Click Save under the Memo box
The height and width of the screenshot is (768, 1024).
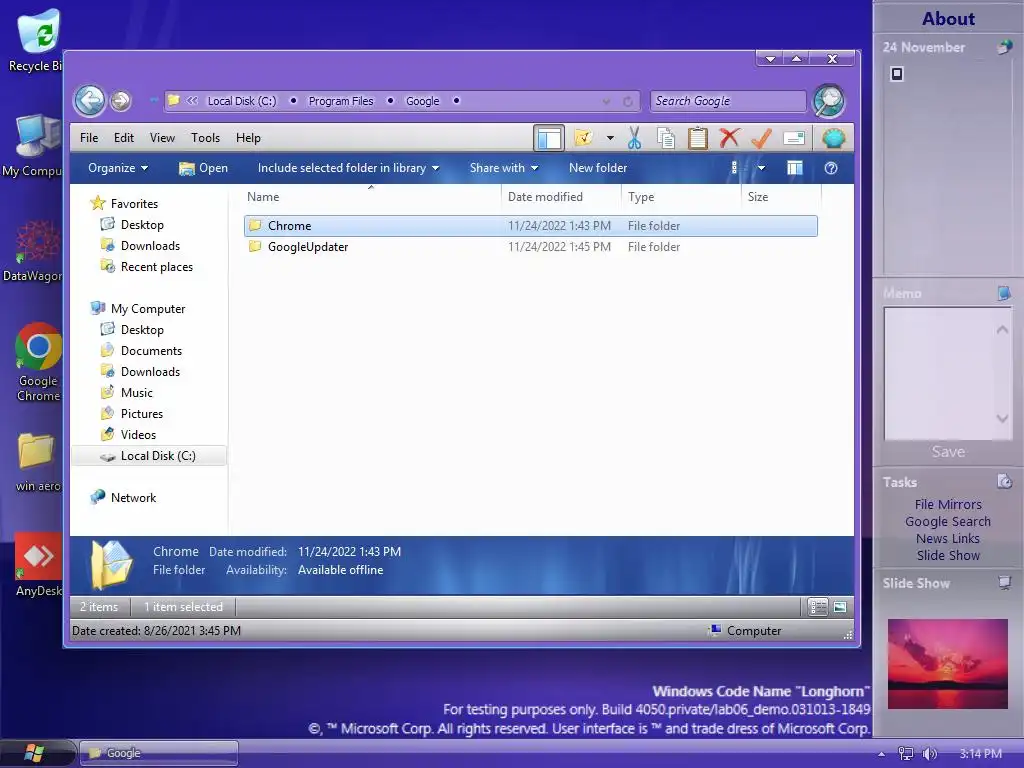tap(948, 451)
